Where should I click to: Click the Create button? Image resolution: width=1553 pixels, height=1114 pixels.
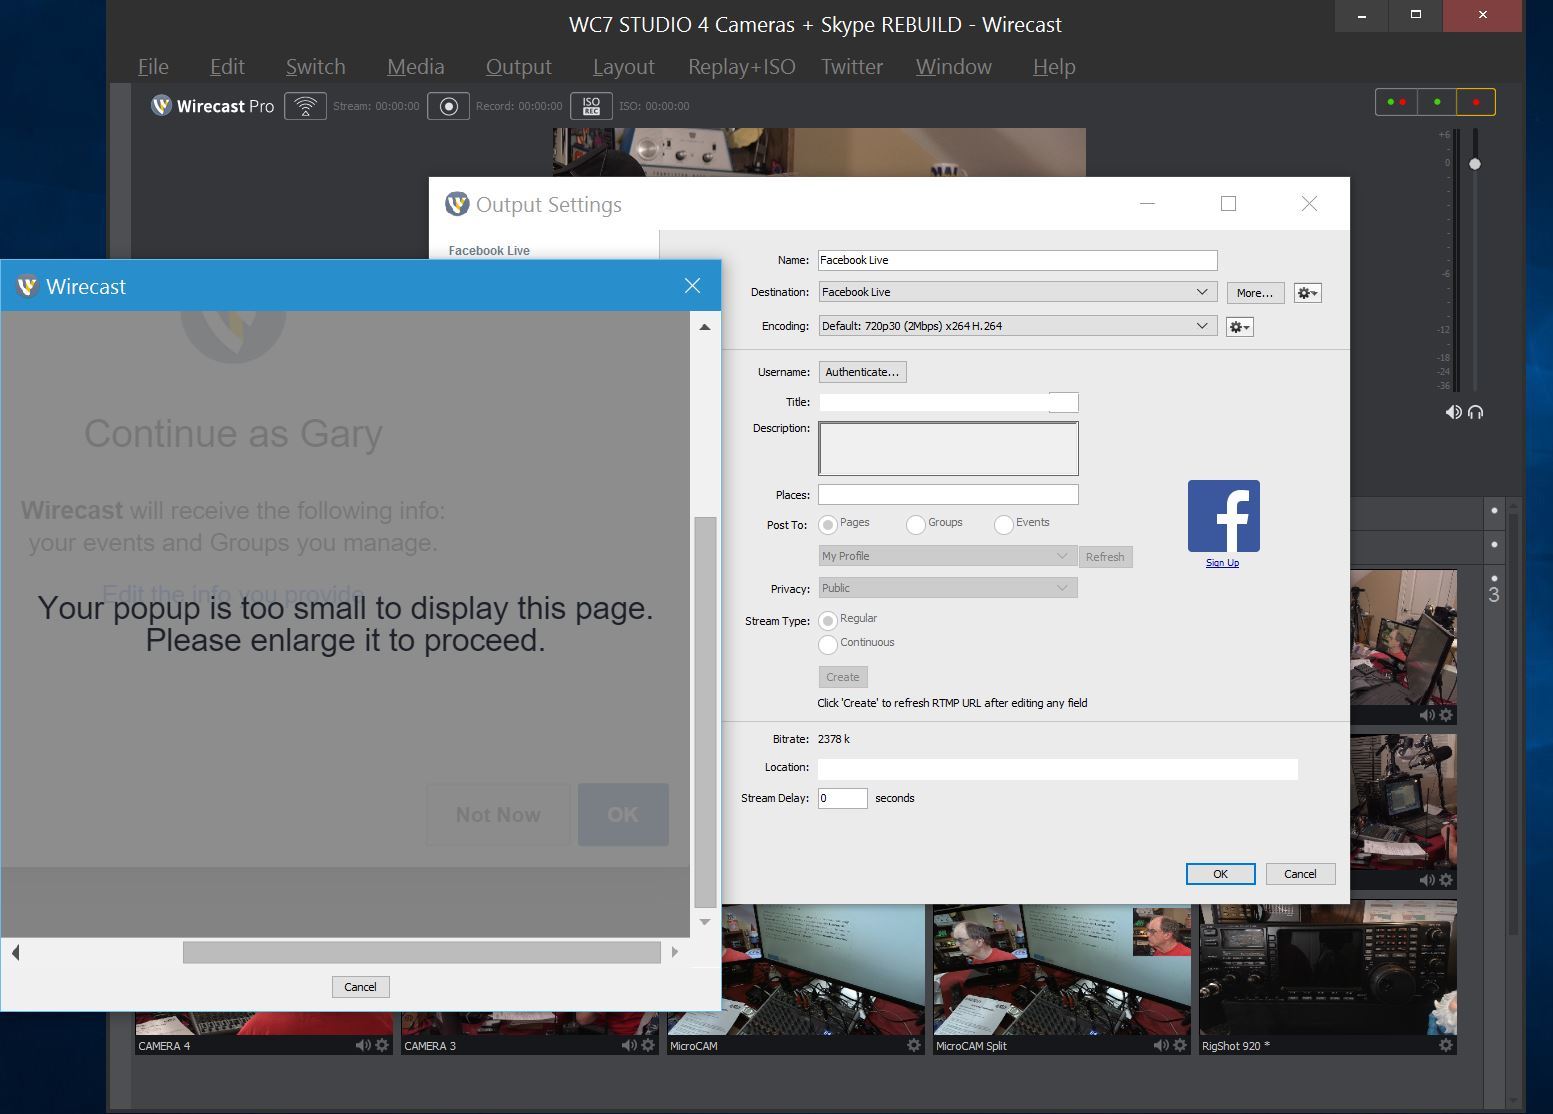(x=842, y=677)
